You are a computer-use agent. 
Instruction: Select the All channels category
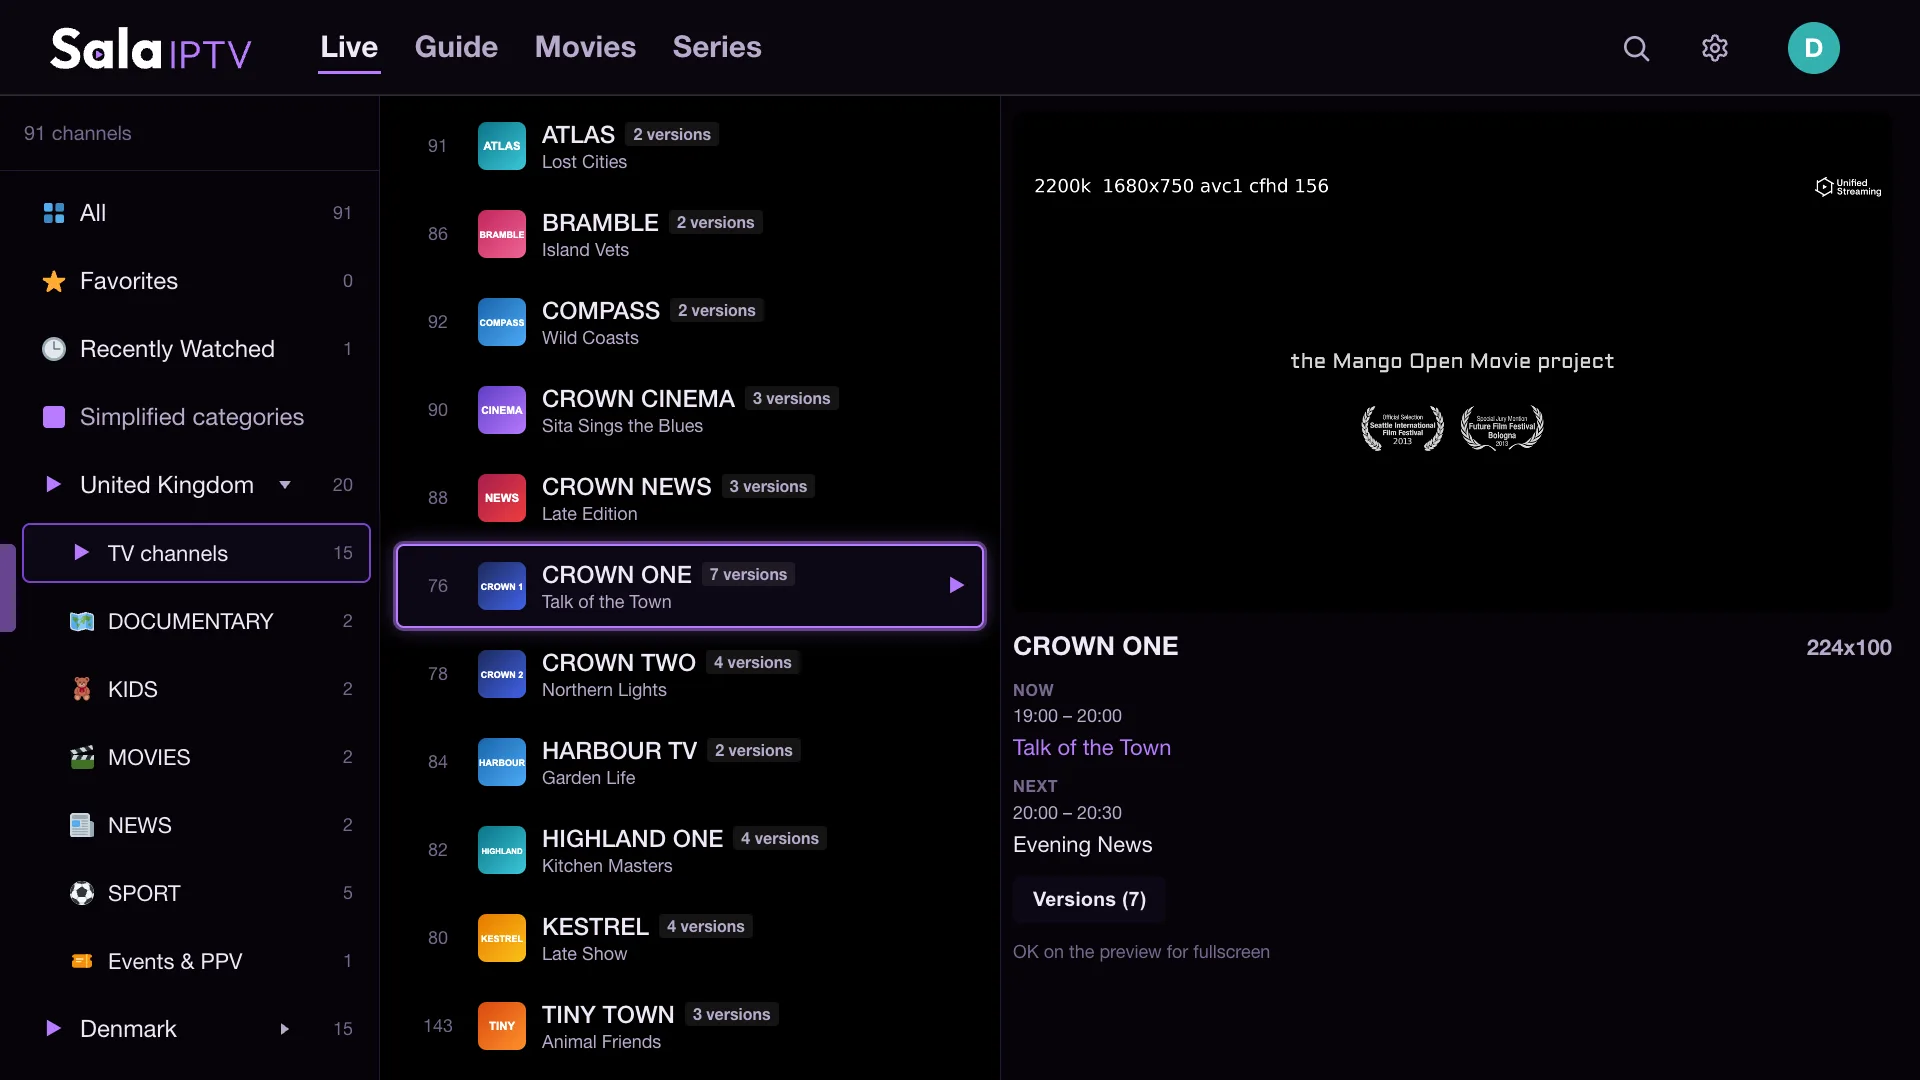[x=196, y=213]
